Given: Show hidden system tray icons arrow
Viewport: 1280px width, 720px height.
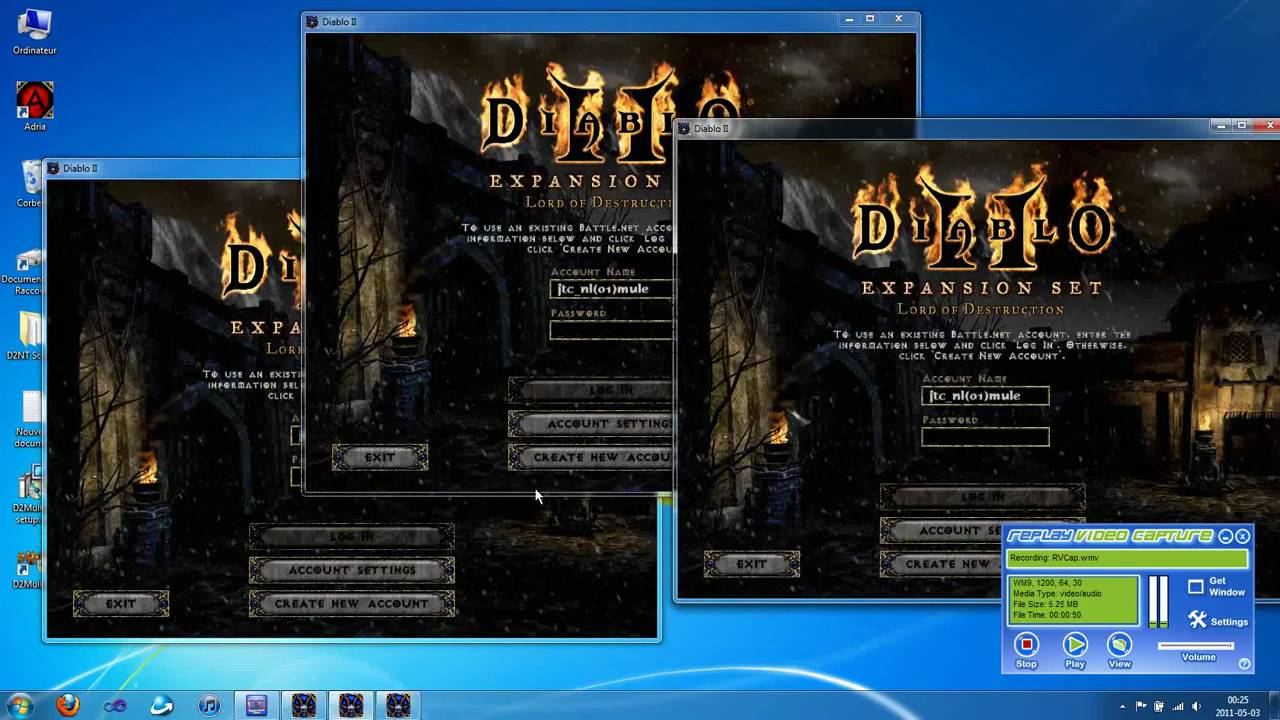Looking at the screenshot, I should click(1122, 706).
